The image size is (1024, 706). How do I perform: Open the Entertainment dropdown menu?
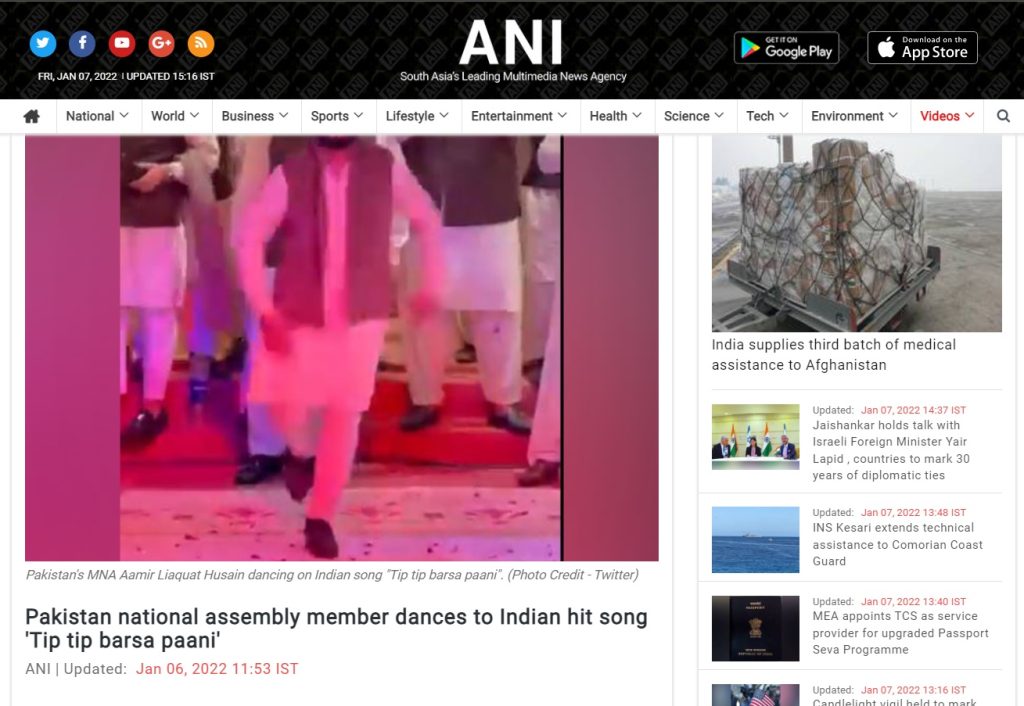pos(519,116)
